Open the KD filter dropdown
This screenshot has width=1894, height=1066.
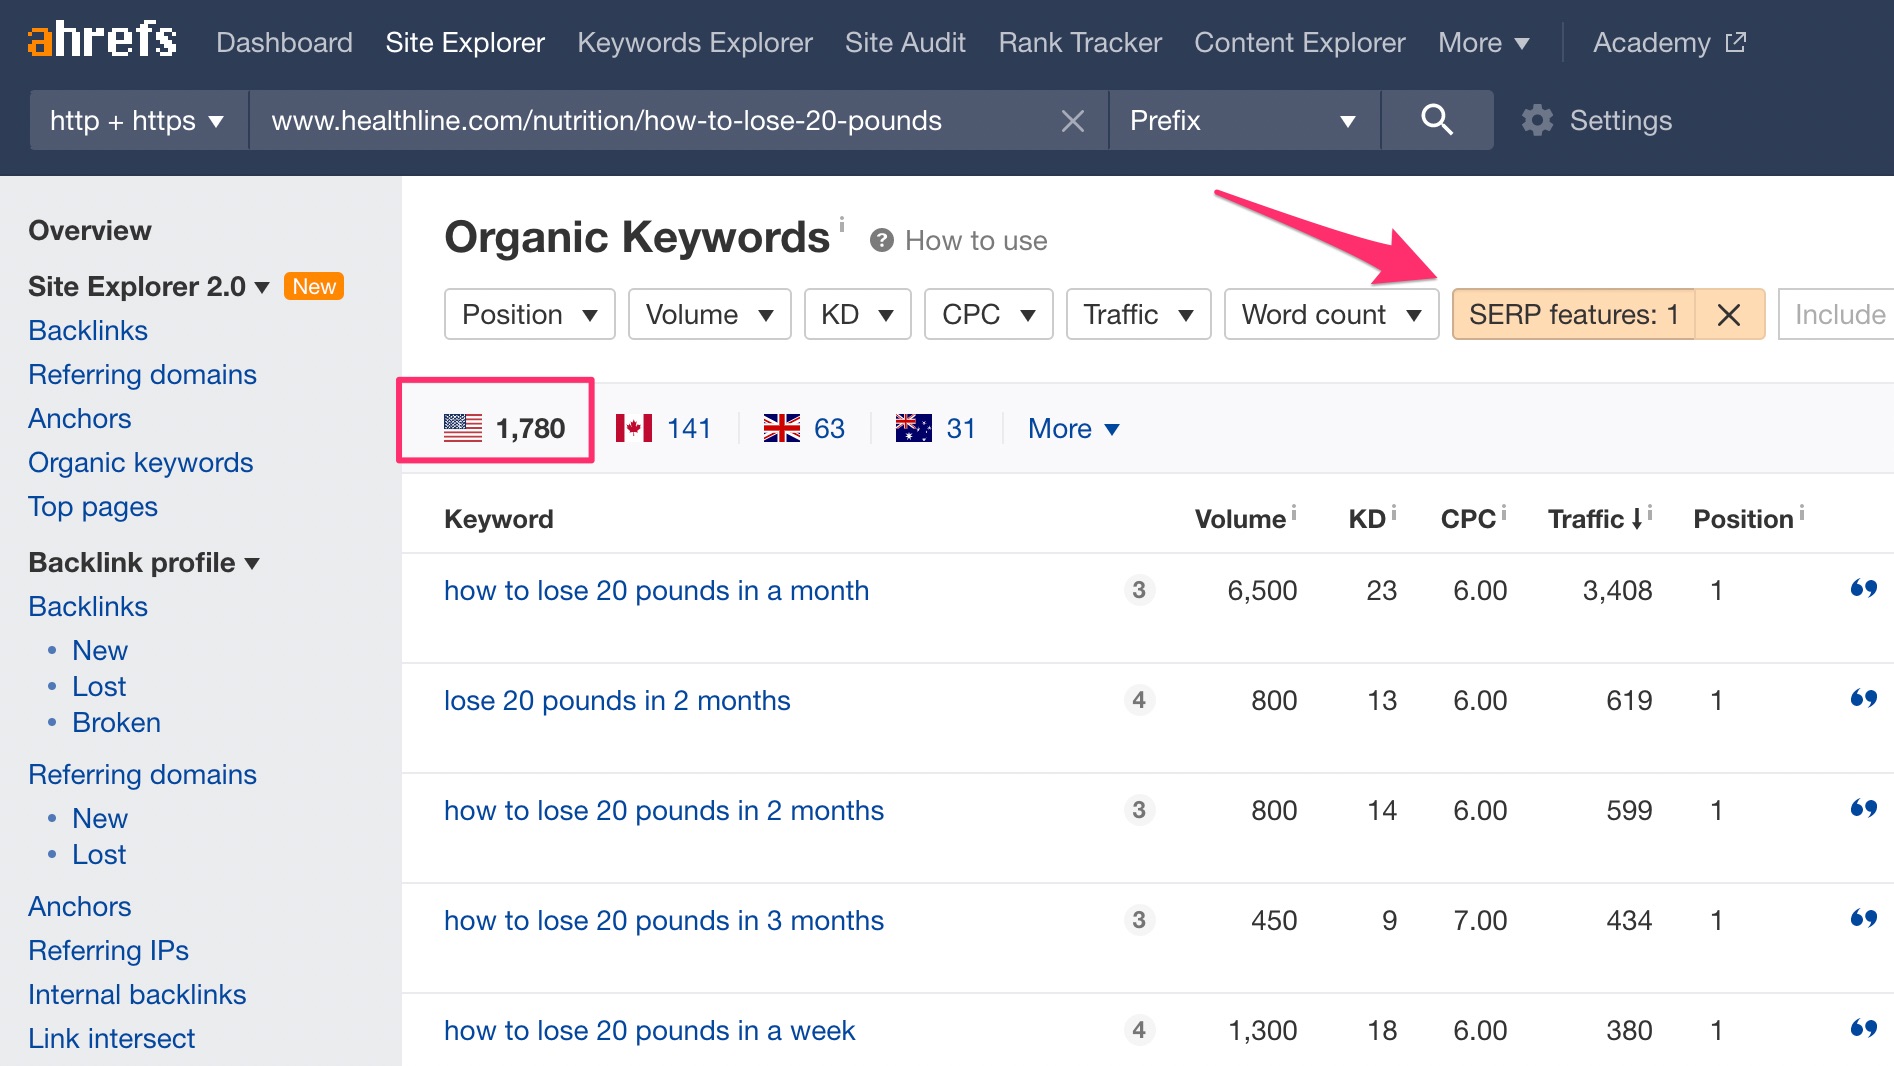(x=858, y=315)
